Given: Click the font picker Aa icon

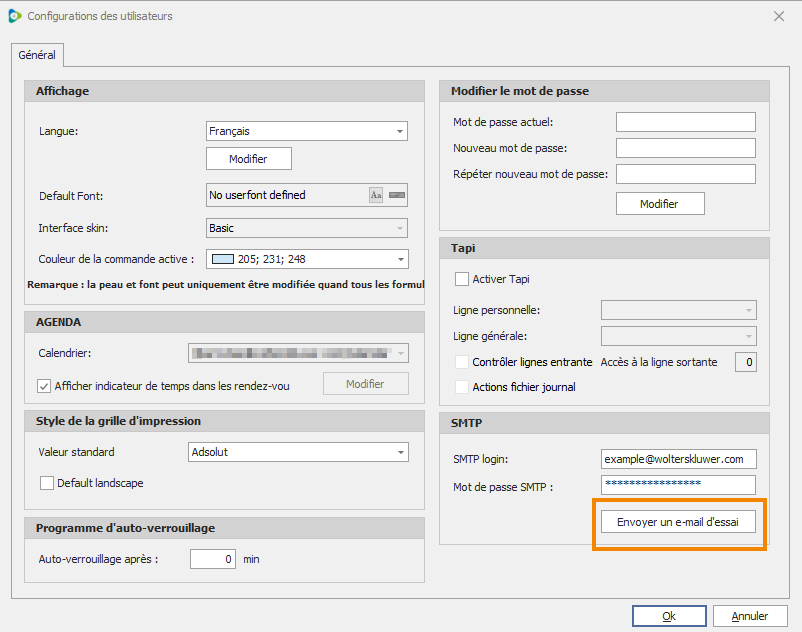Looking at the screenshot, I should (376, 195).
